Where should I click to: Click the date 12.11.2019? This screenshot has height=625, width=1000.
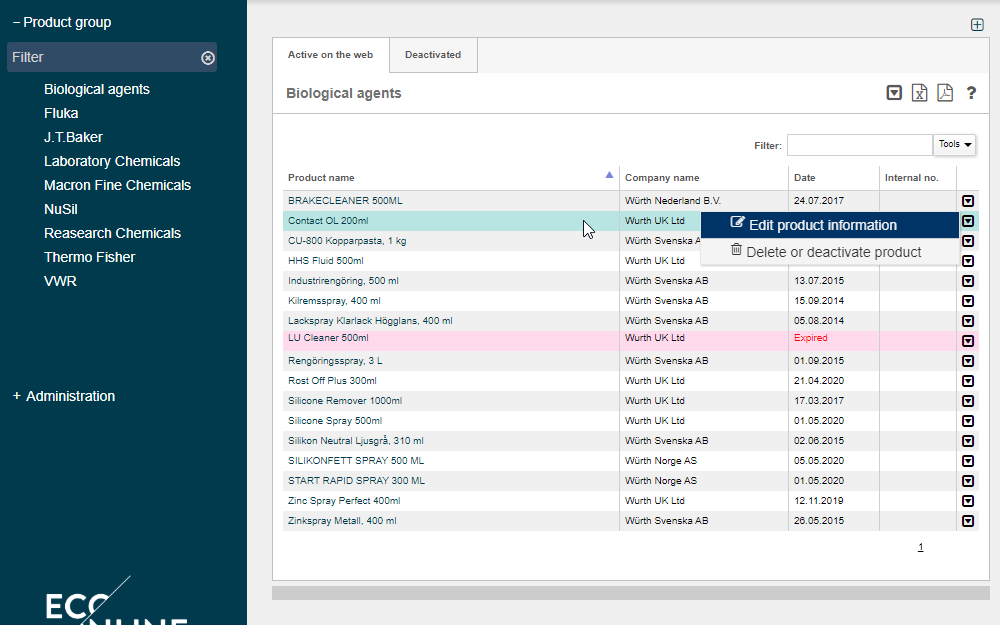pyautogui.click(x=819, y=501)
